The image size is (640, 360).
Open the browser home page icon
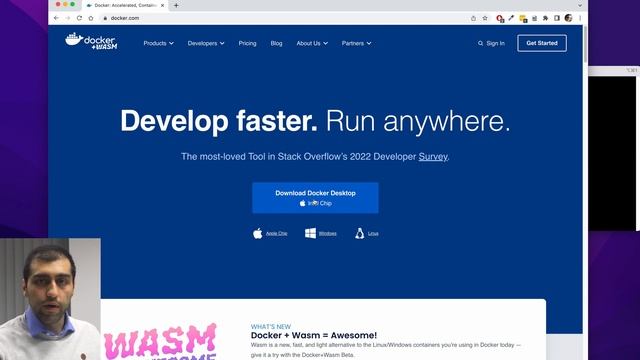(91, 18)
